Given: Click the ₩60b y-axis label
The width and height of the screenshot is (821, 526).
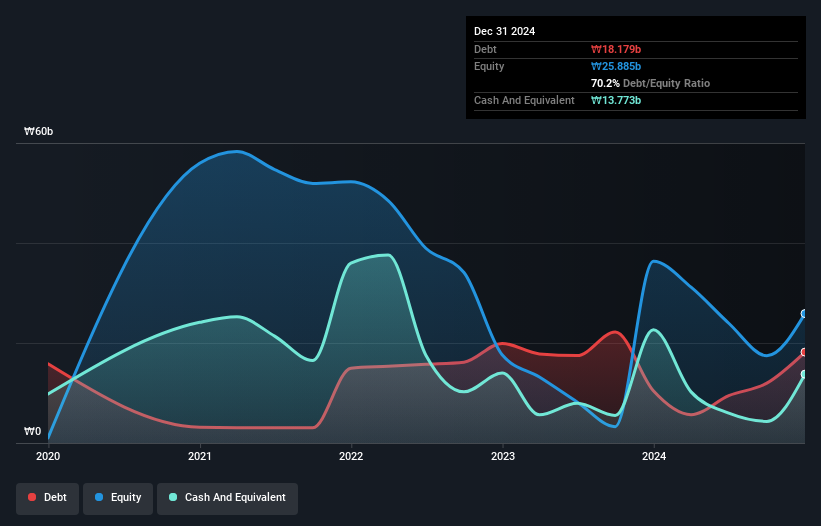Looking at the screenshot, I should click(x=38, y=131).
